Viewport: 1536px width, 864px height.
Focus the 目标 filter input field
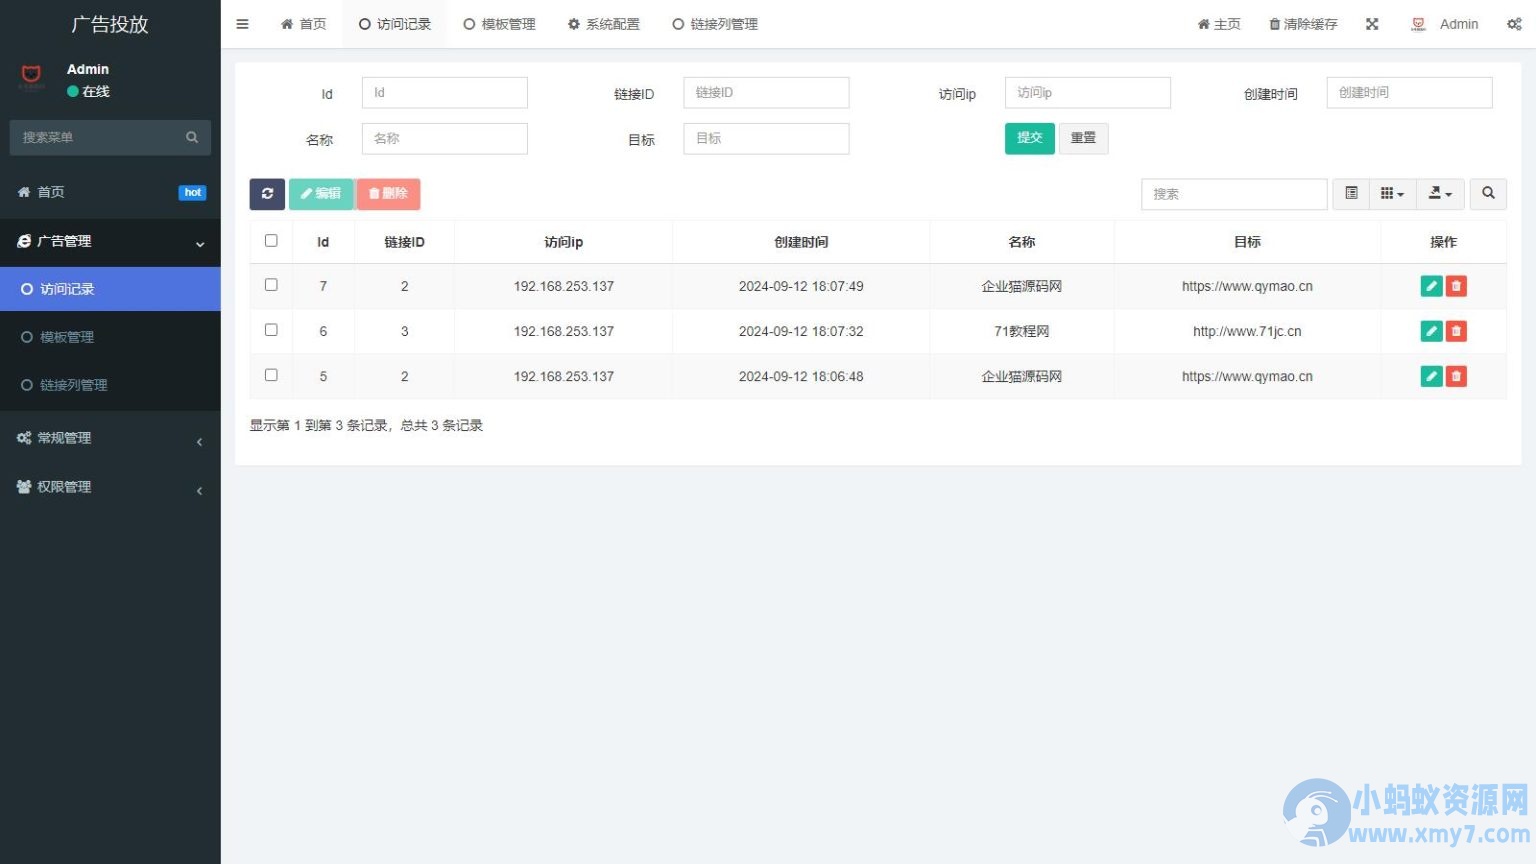pyautogui.click(x=766, y=138)
